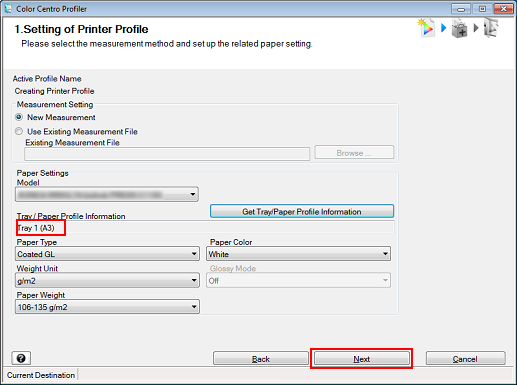This screenshot has width=517, height=385.
Task: Click the colorful profile creation step icon
Action: 426,28
